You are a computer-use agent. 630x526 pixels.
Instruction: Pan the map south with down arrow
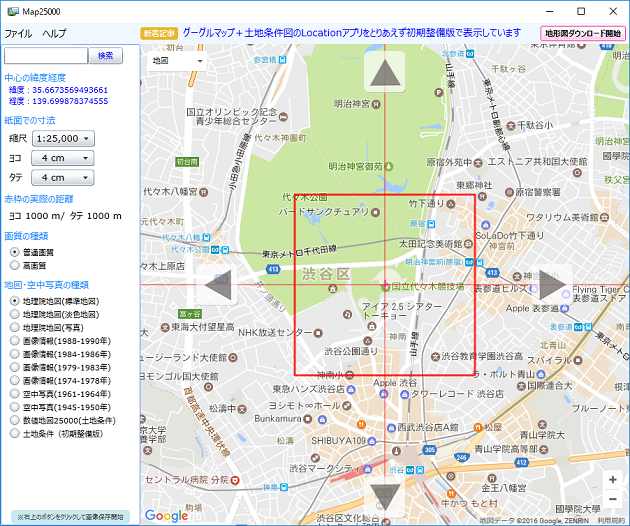385,497
